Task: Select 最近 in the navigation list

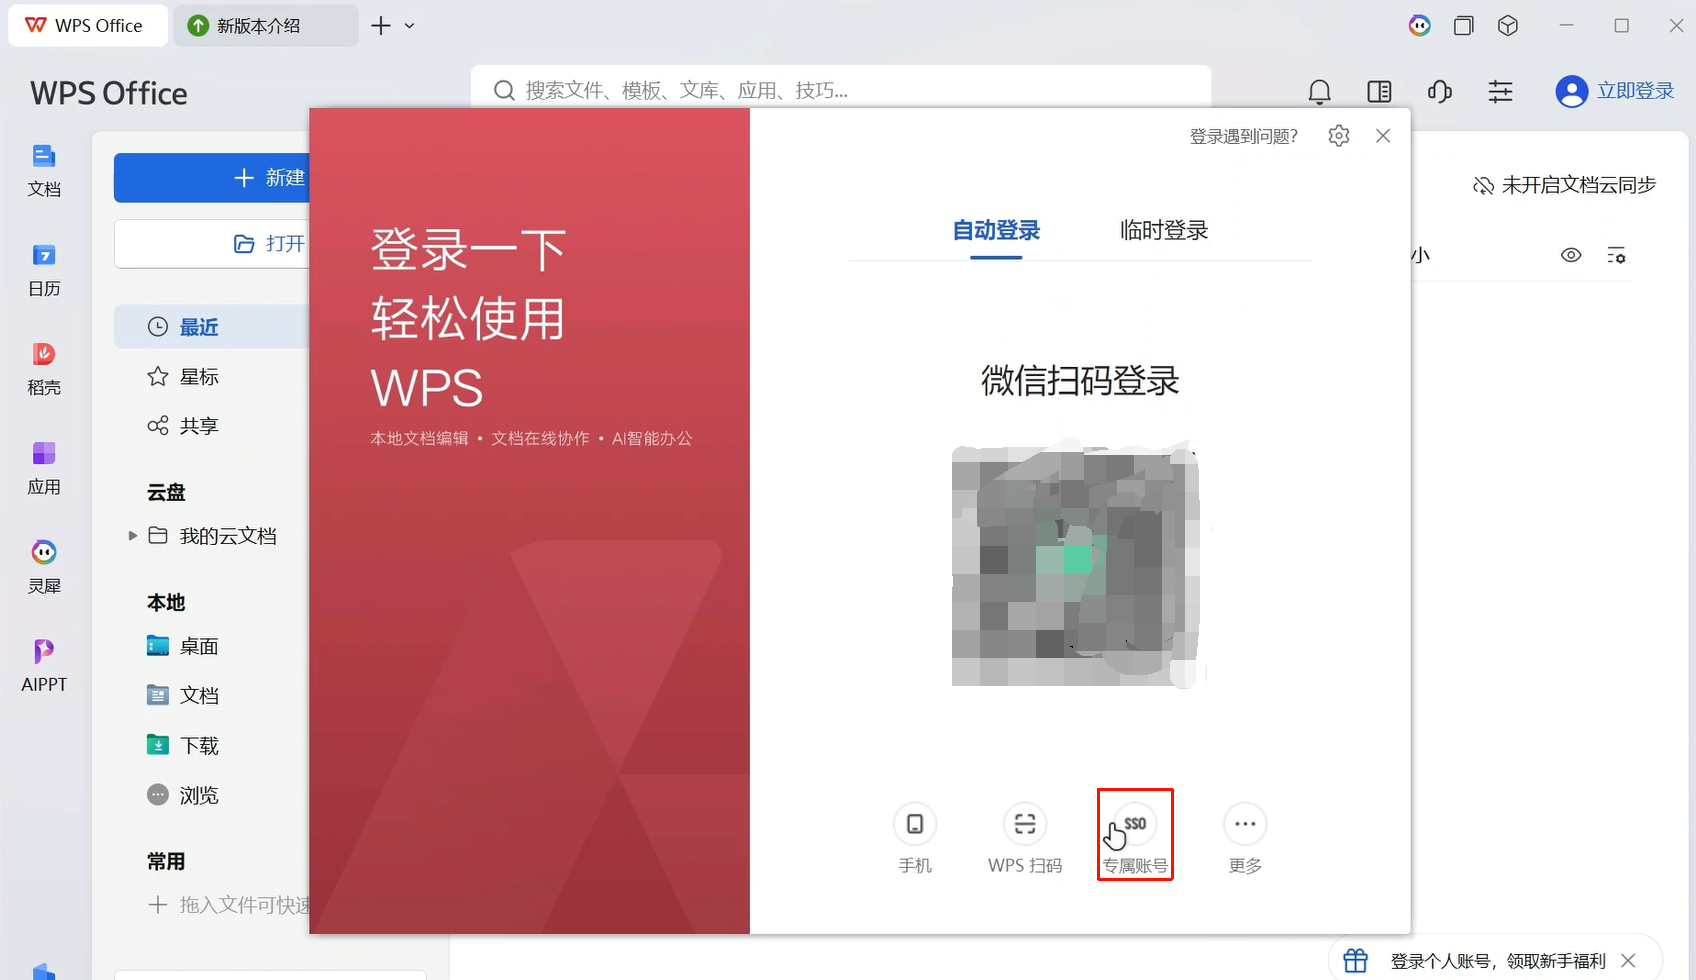Action: (212, 327)
